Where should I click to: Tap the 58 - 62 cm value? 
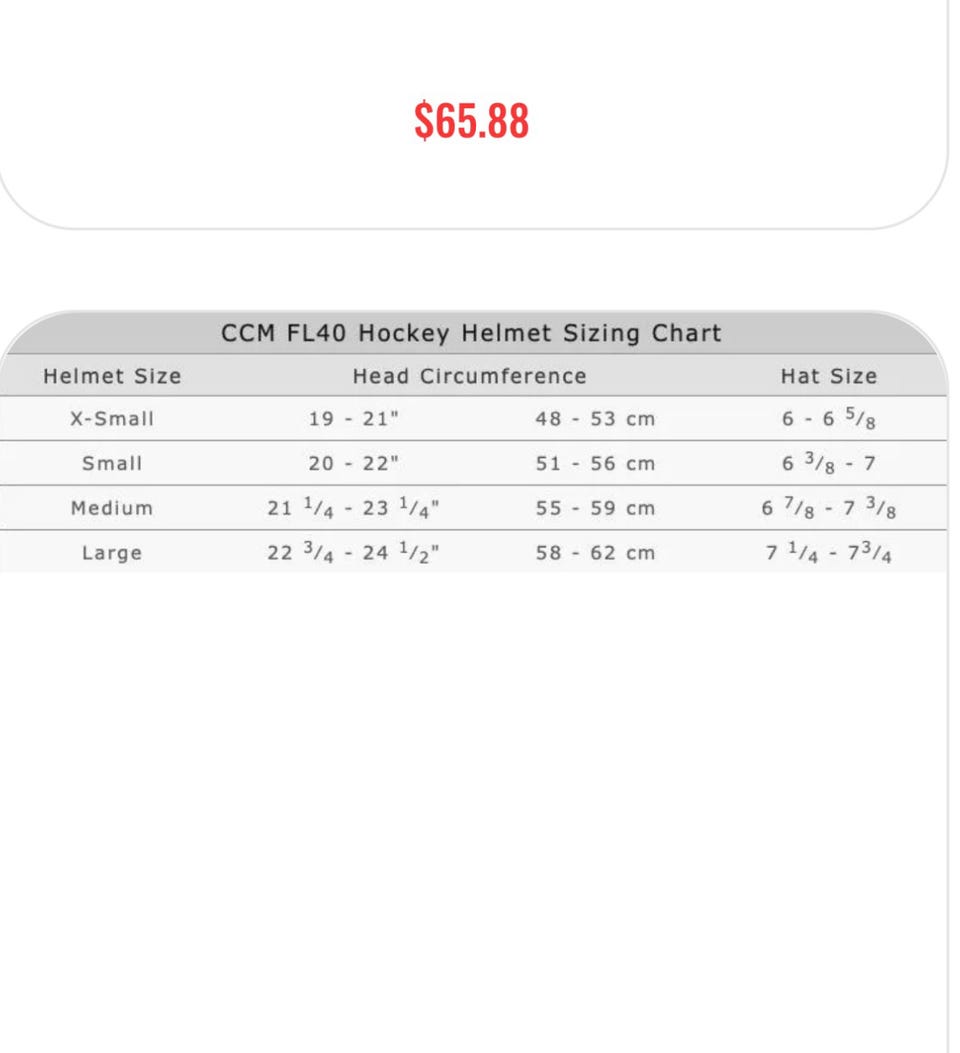click(595, 553)
